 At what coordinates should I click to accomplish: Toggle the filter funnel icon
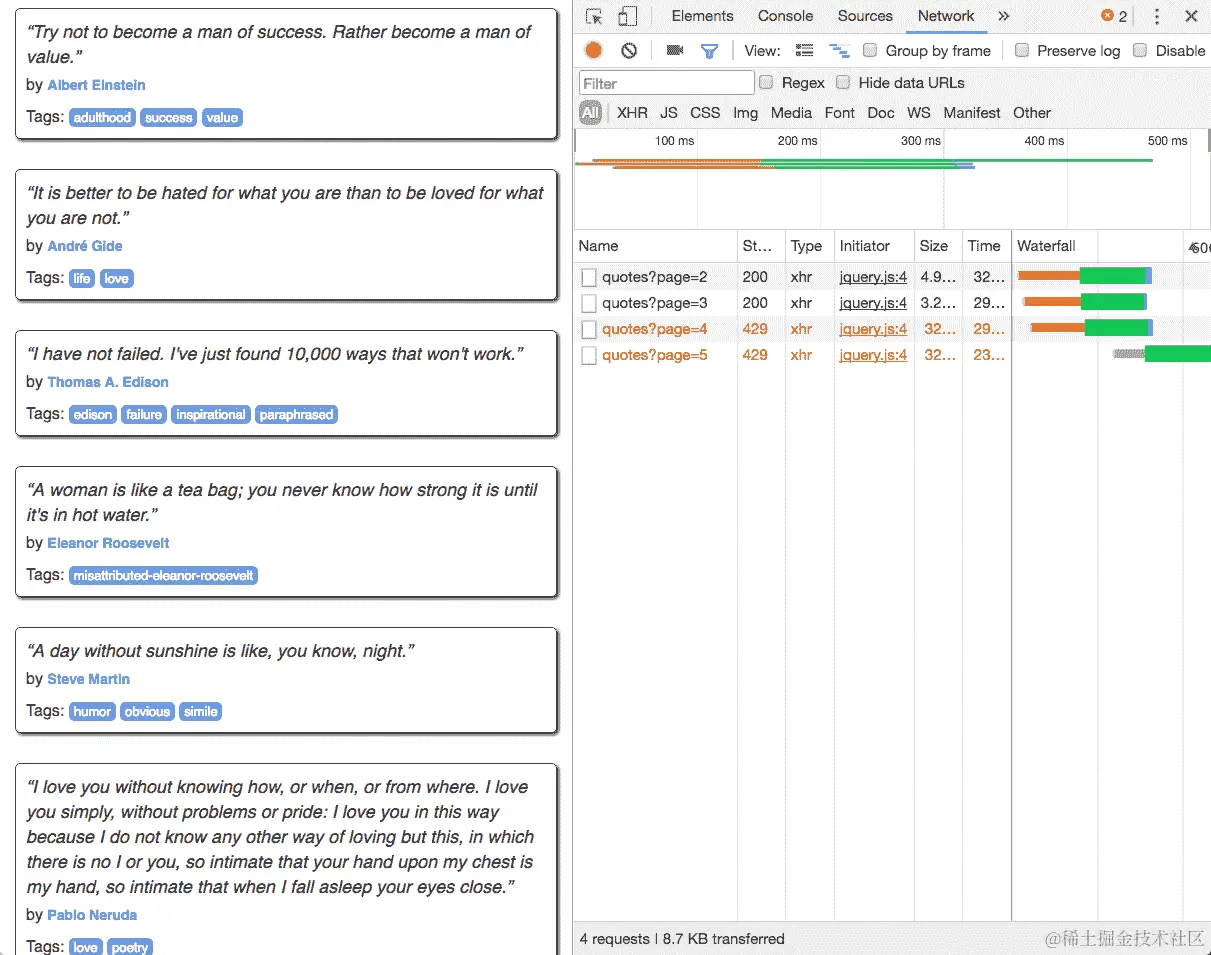click(709, 50)
